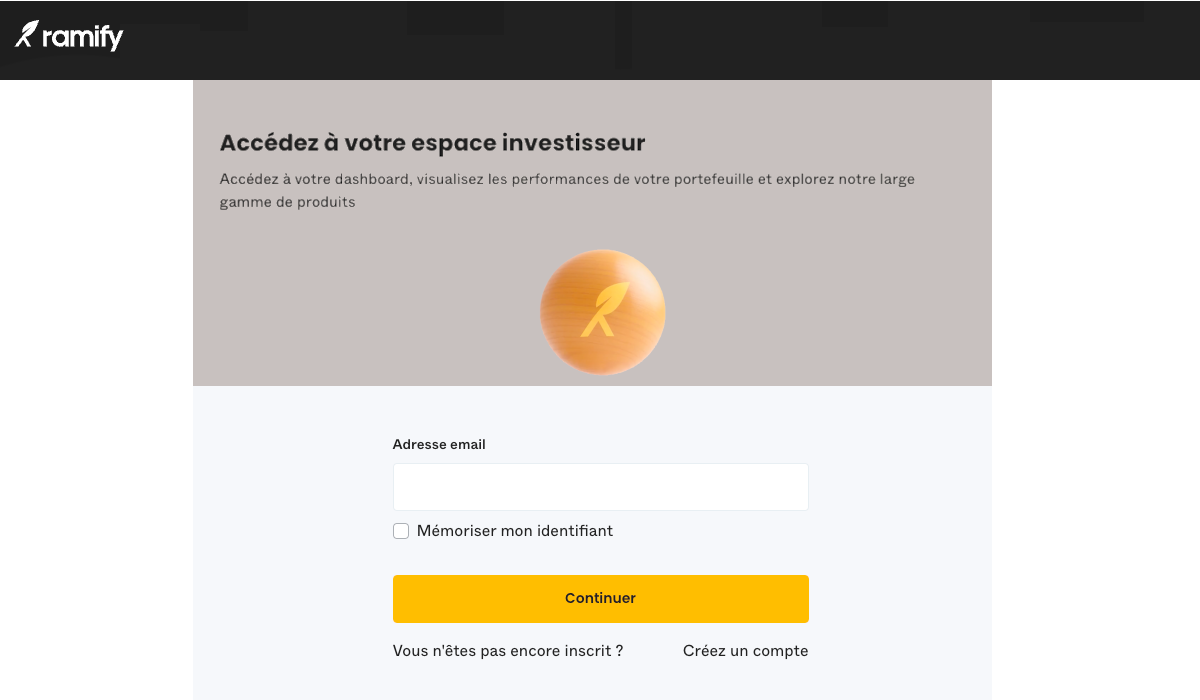1200x700 pixels.
Task: Click the "Mémoriser mon identifiant" label text
Action: point(514,531)
